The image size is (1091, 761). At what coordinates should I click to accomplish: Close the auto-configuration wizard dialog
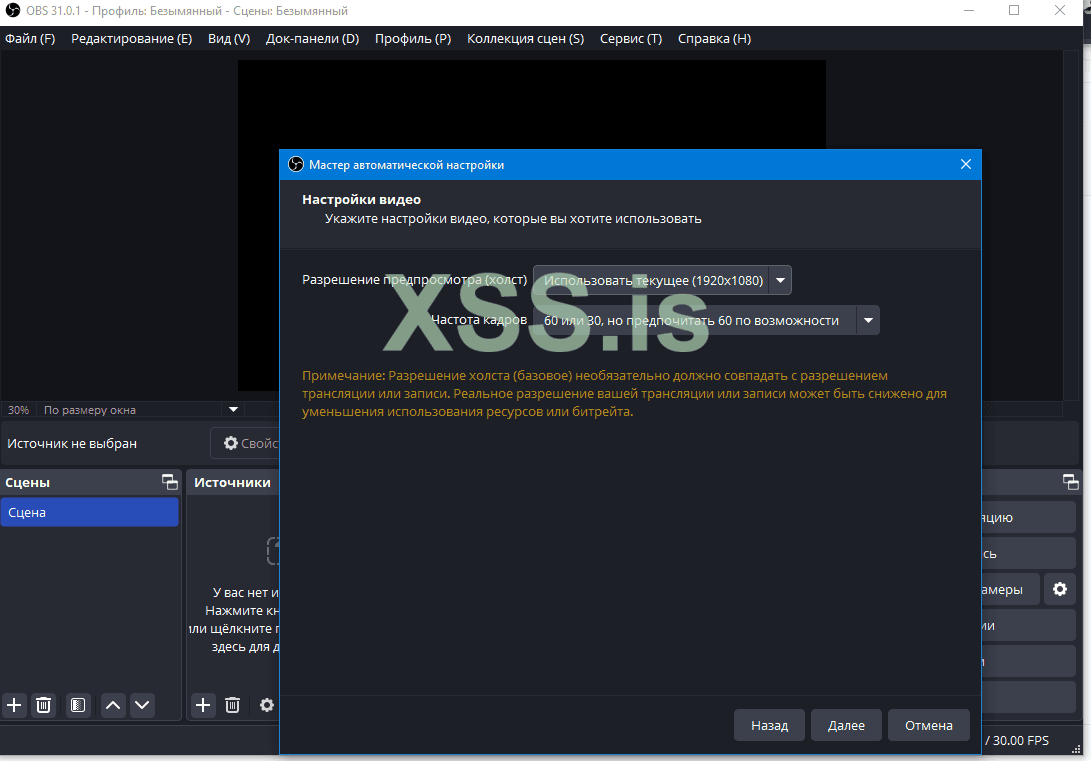[x=966, y=164]
